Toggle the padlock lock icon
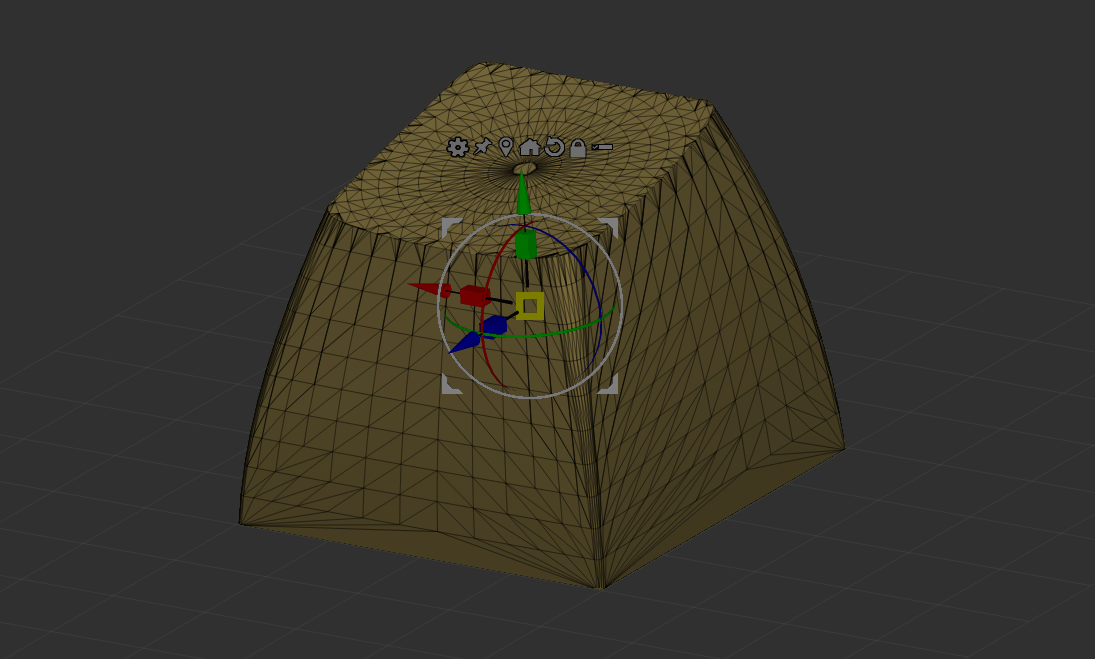The height and width of the screenshot is (659, 1095). point(578,148)
